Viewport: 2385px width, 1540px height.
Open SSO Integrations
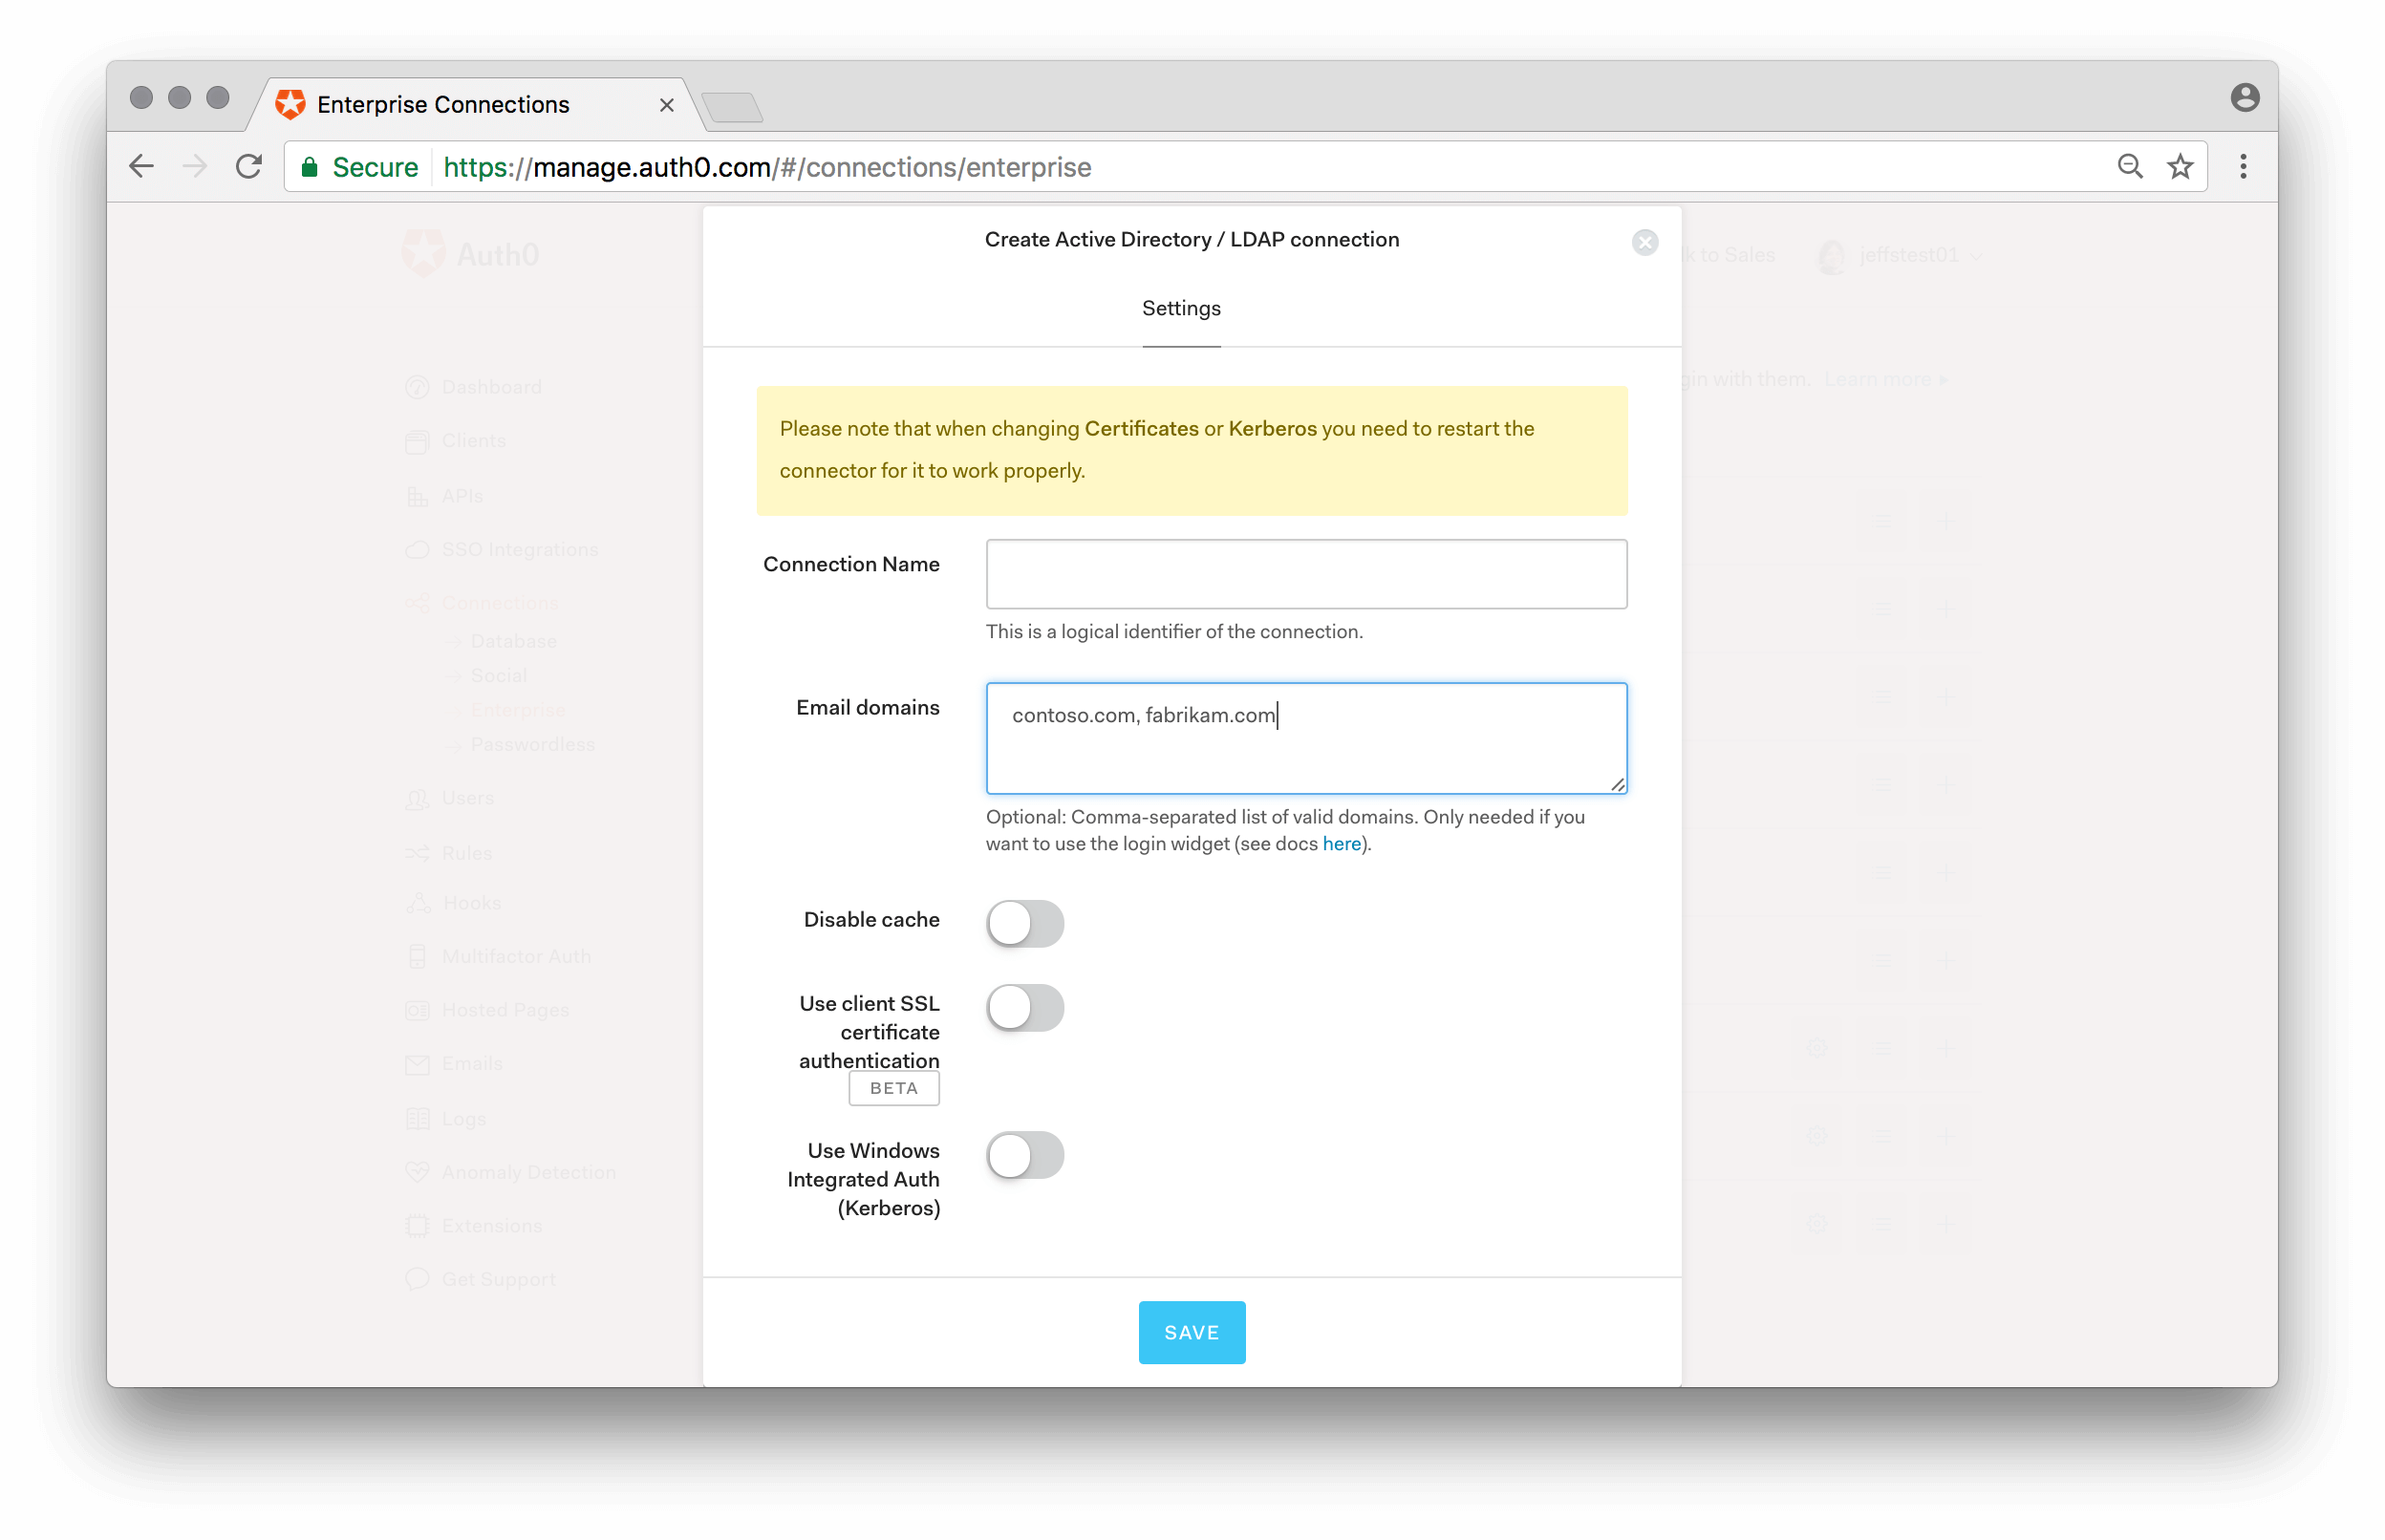[520, 549]
